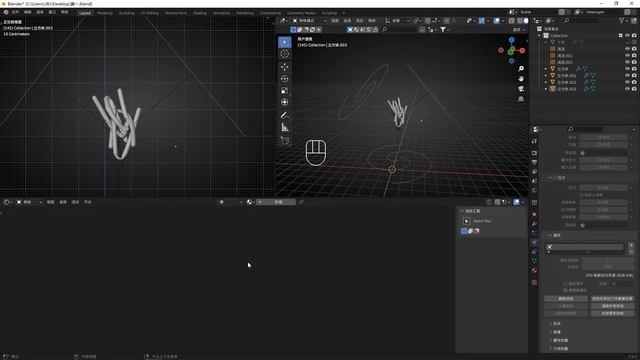Image resolution: width=640 pixels, height=360 pixels.
Task: Click the viewport zoom magnifier gizmo
Action: pos(521,69)
